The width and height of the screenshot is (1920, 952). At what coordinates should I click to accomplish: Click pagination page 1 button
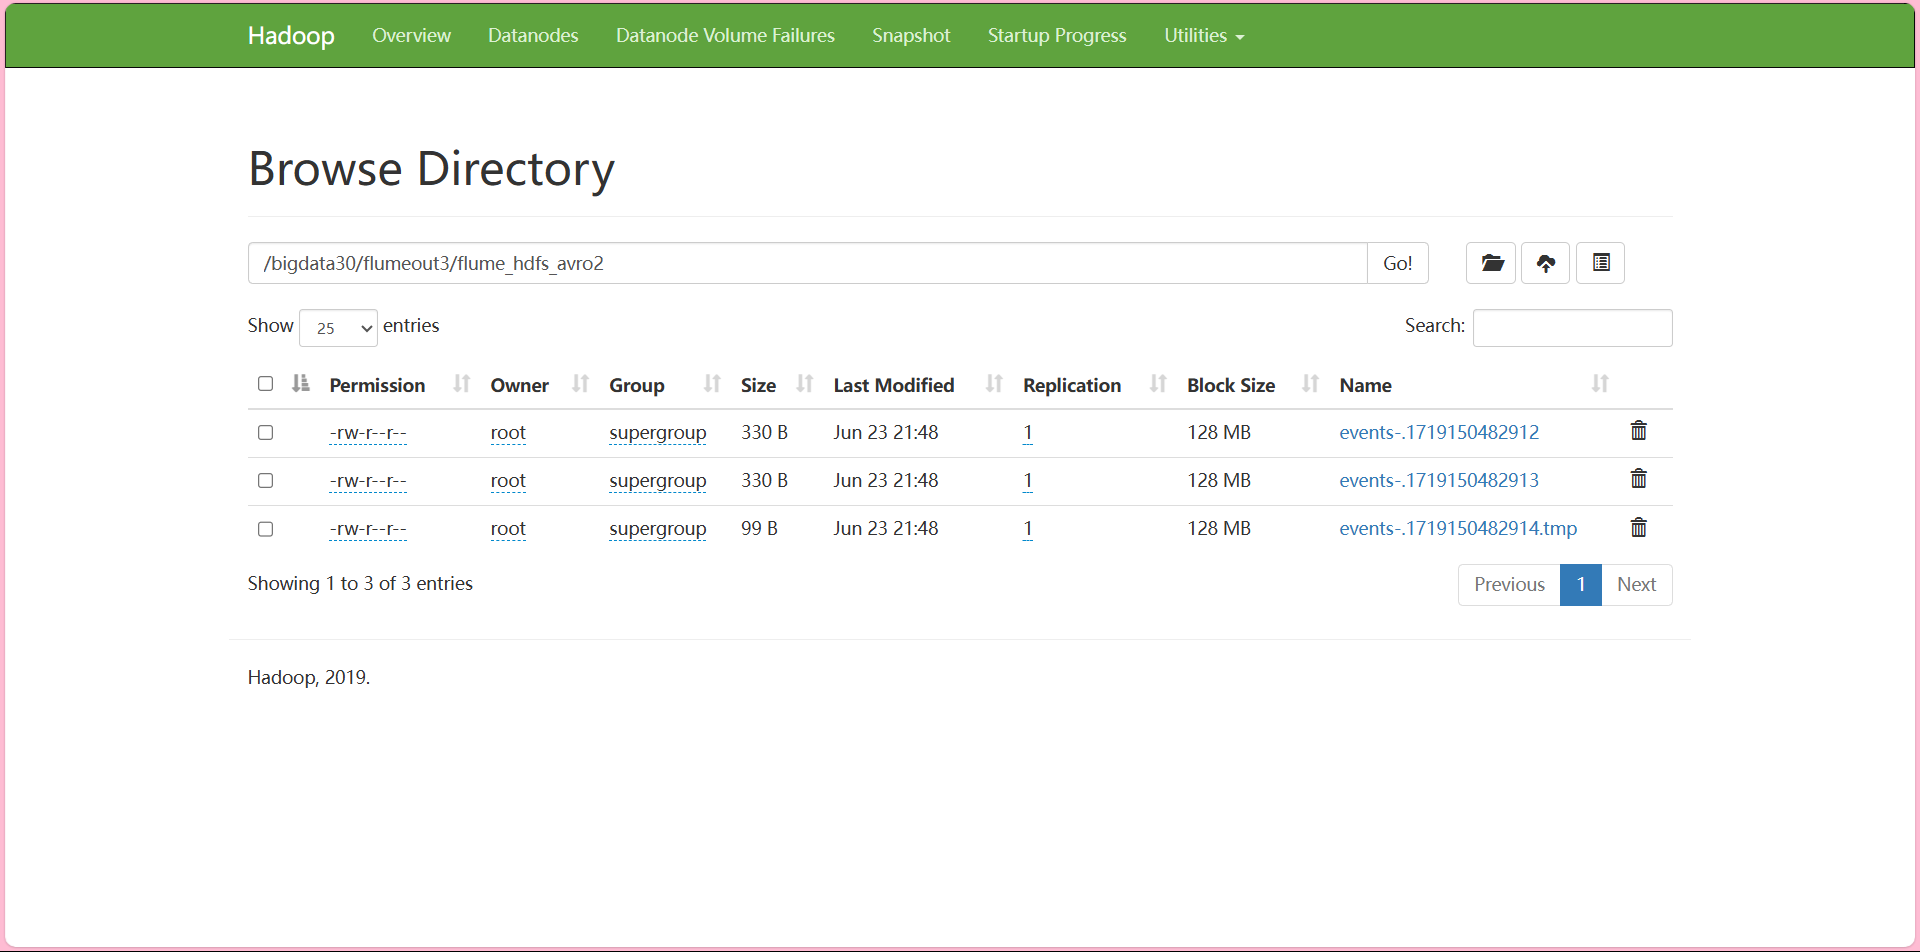click(x=1581, y=584)
